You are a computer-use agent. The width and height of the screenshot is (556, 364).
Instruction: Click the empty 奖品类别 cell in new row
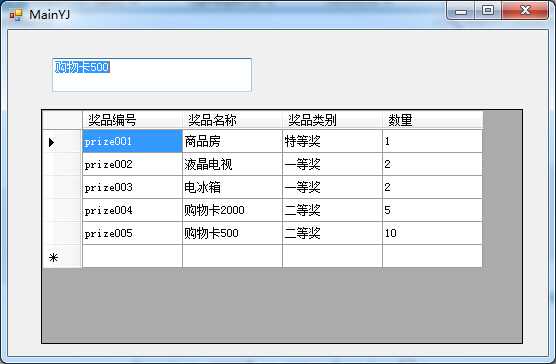click(x=332, y=256)
